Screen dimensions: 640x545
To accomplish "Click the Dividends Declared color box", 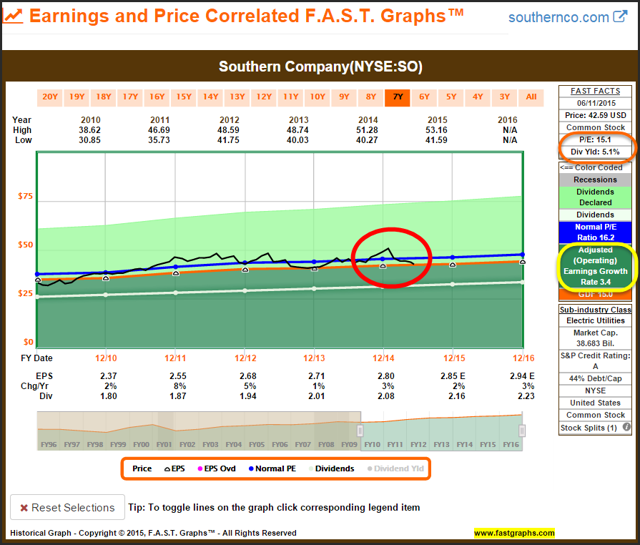I will [x=595, y=197].
